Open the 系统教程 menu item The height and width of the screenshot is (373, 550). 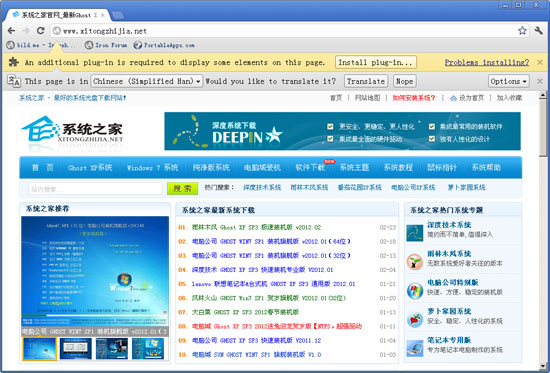click(398, 167)
